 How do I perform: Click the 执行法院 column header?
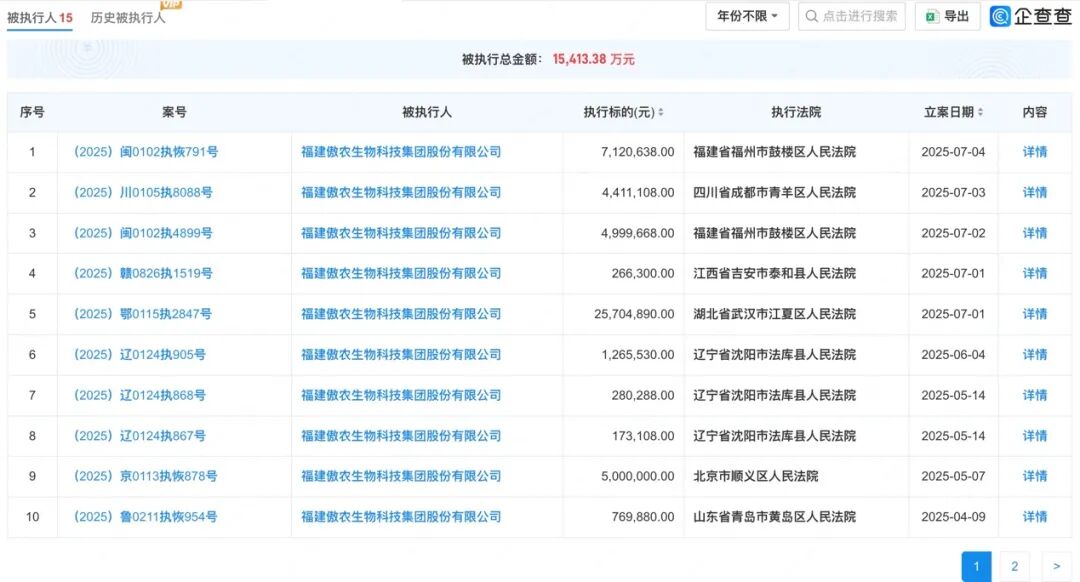[796, 112]
